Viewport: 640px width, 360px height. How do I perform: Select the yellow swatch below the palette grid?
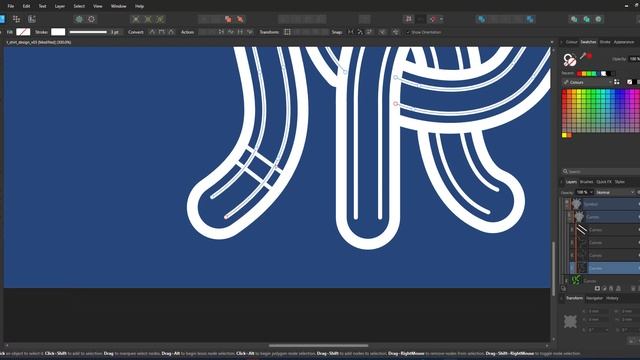click(564, 135)
